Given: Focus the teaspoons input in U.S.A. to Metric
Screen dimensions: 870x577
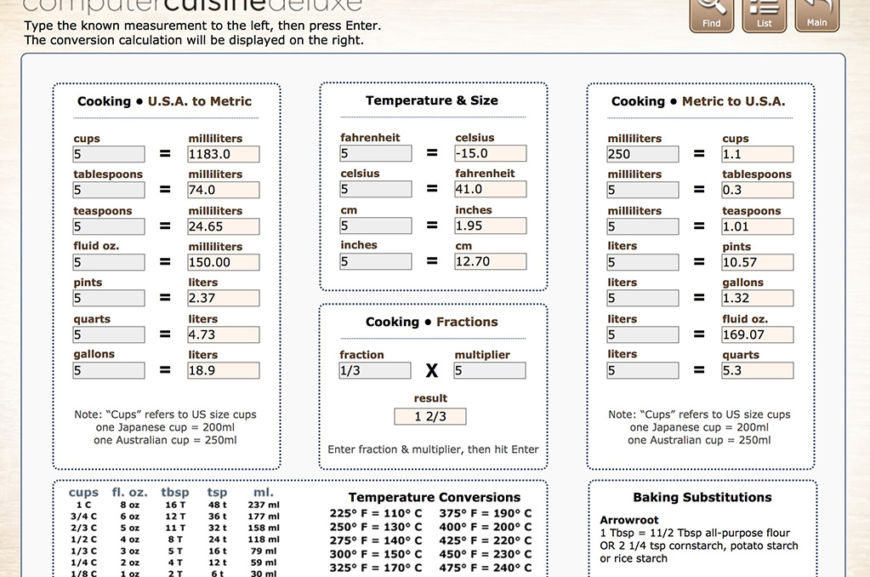Looking at the screenshot, I should coord(109,226).
